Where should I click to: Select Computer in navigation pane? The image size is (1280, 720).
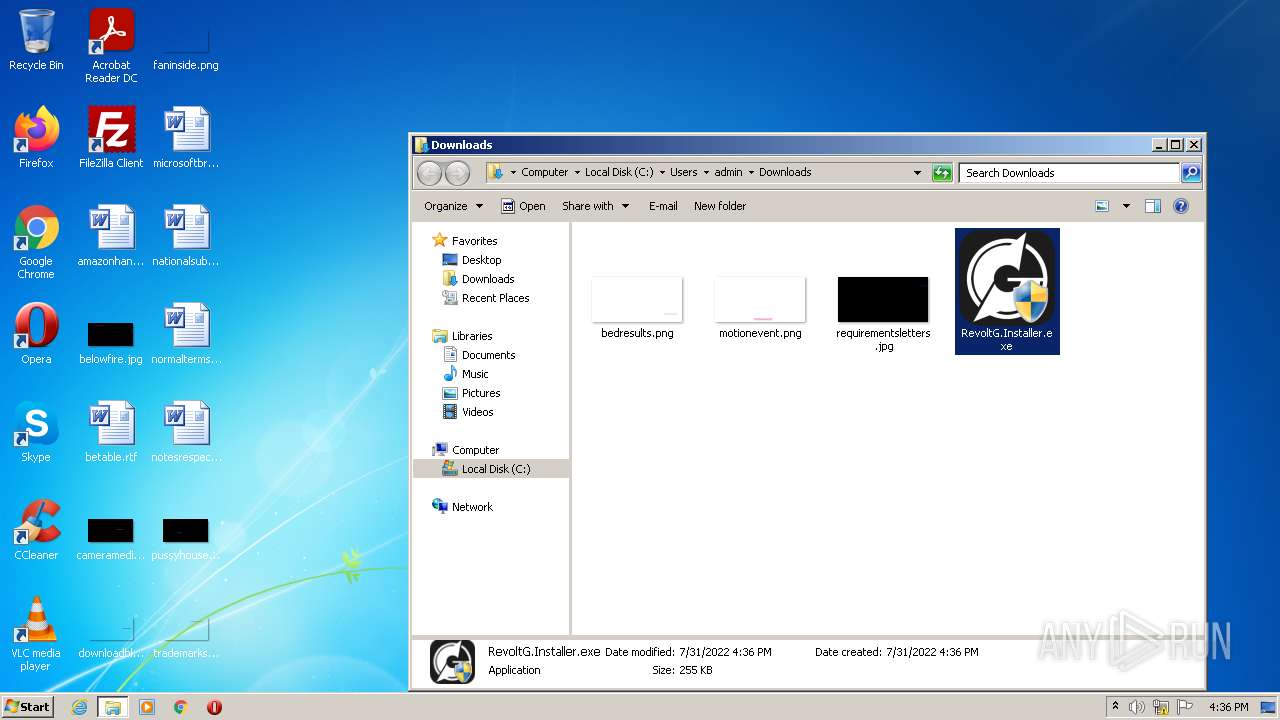coord(475,450)
